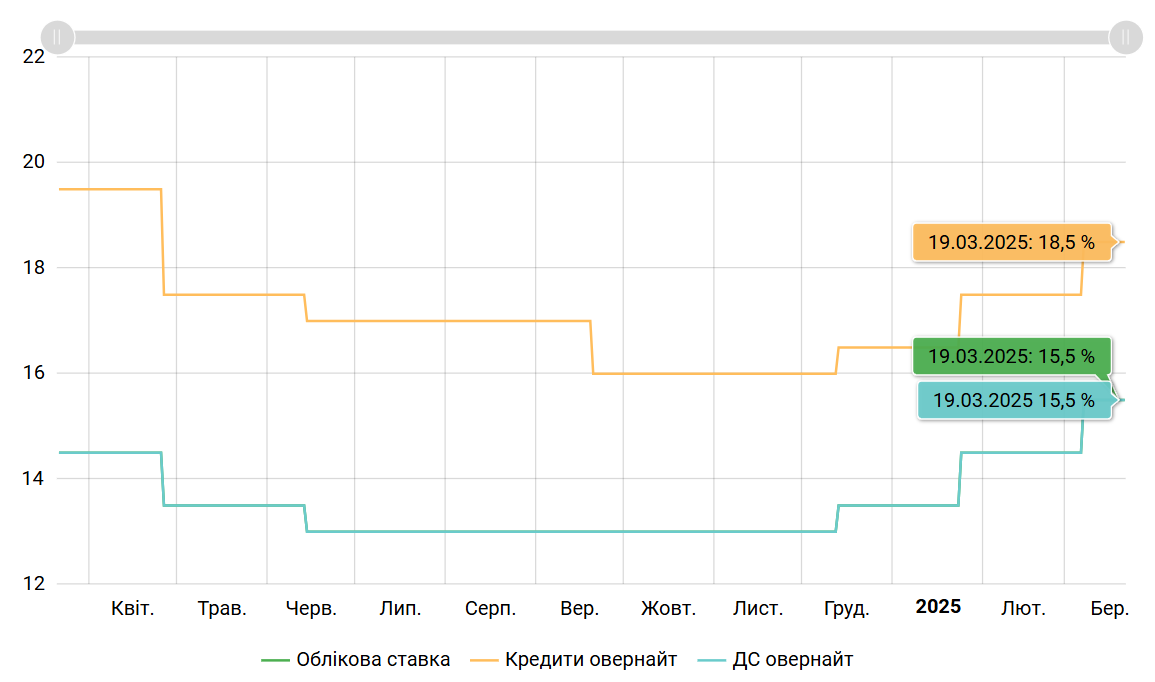The image size is (1155, 682).
Task: Click the Бер. month axis label
Action: [x=1109, y=608]
